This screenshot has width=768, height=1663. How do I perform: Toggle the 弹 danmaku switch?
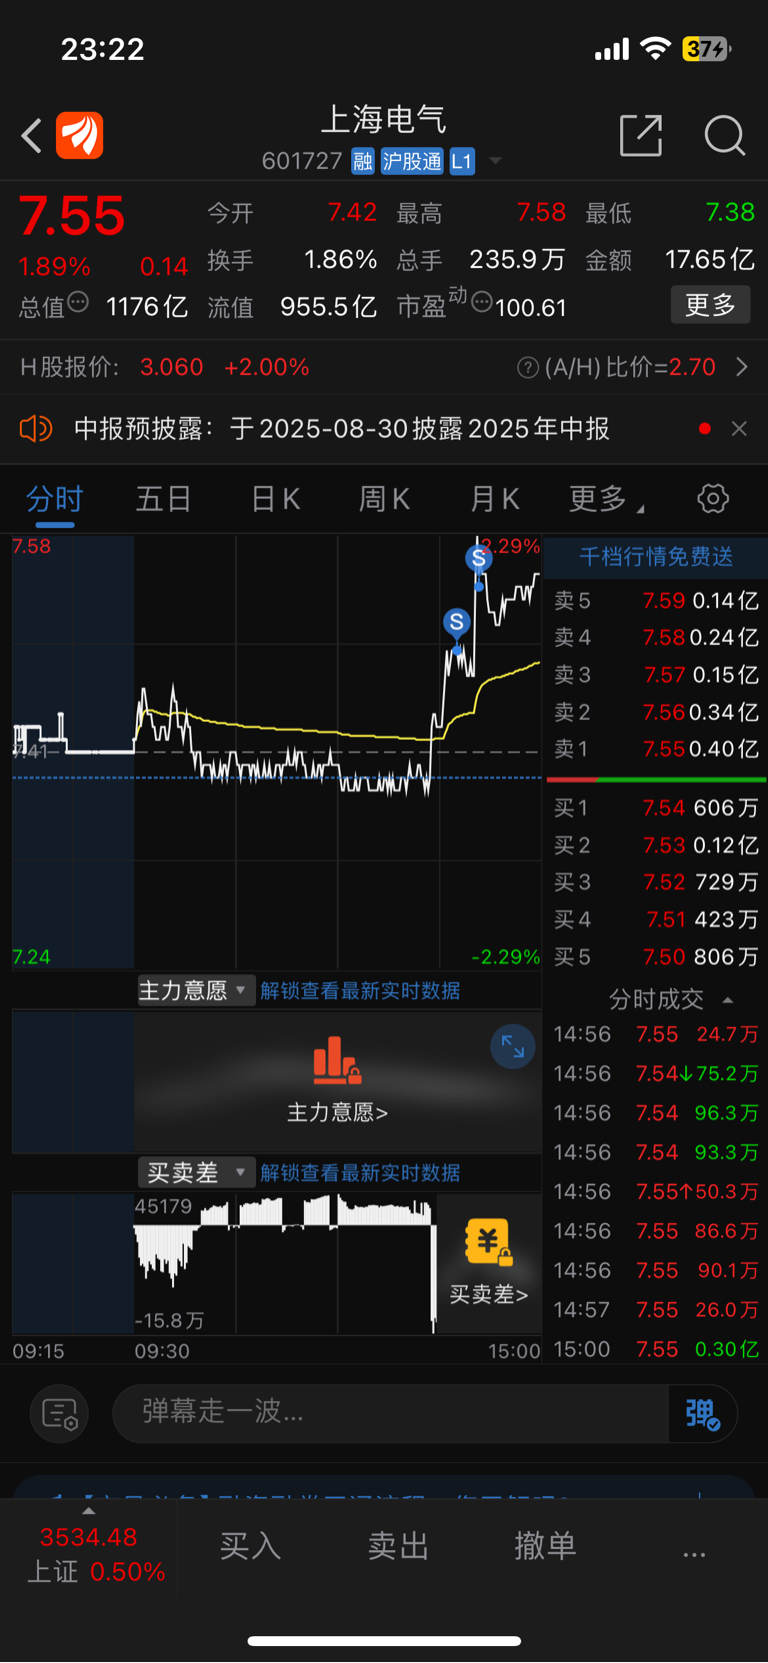pos(703,1414)
